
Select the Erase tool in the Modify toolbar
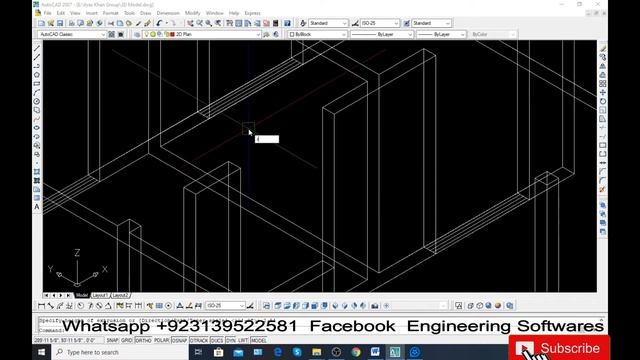point(603,48)
